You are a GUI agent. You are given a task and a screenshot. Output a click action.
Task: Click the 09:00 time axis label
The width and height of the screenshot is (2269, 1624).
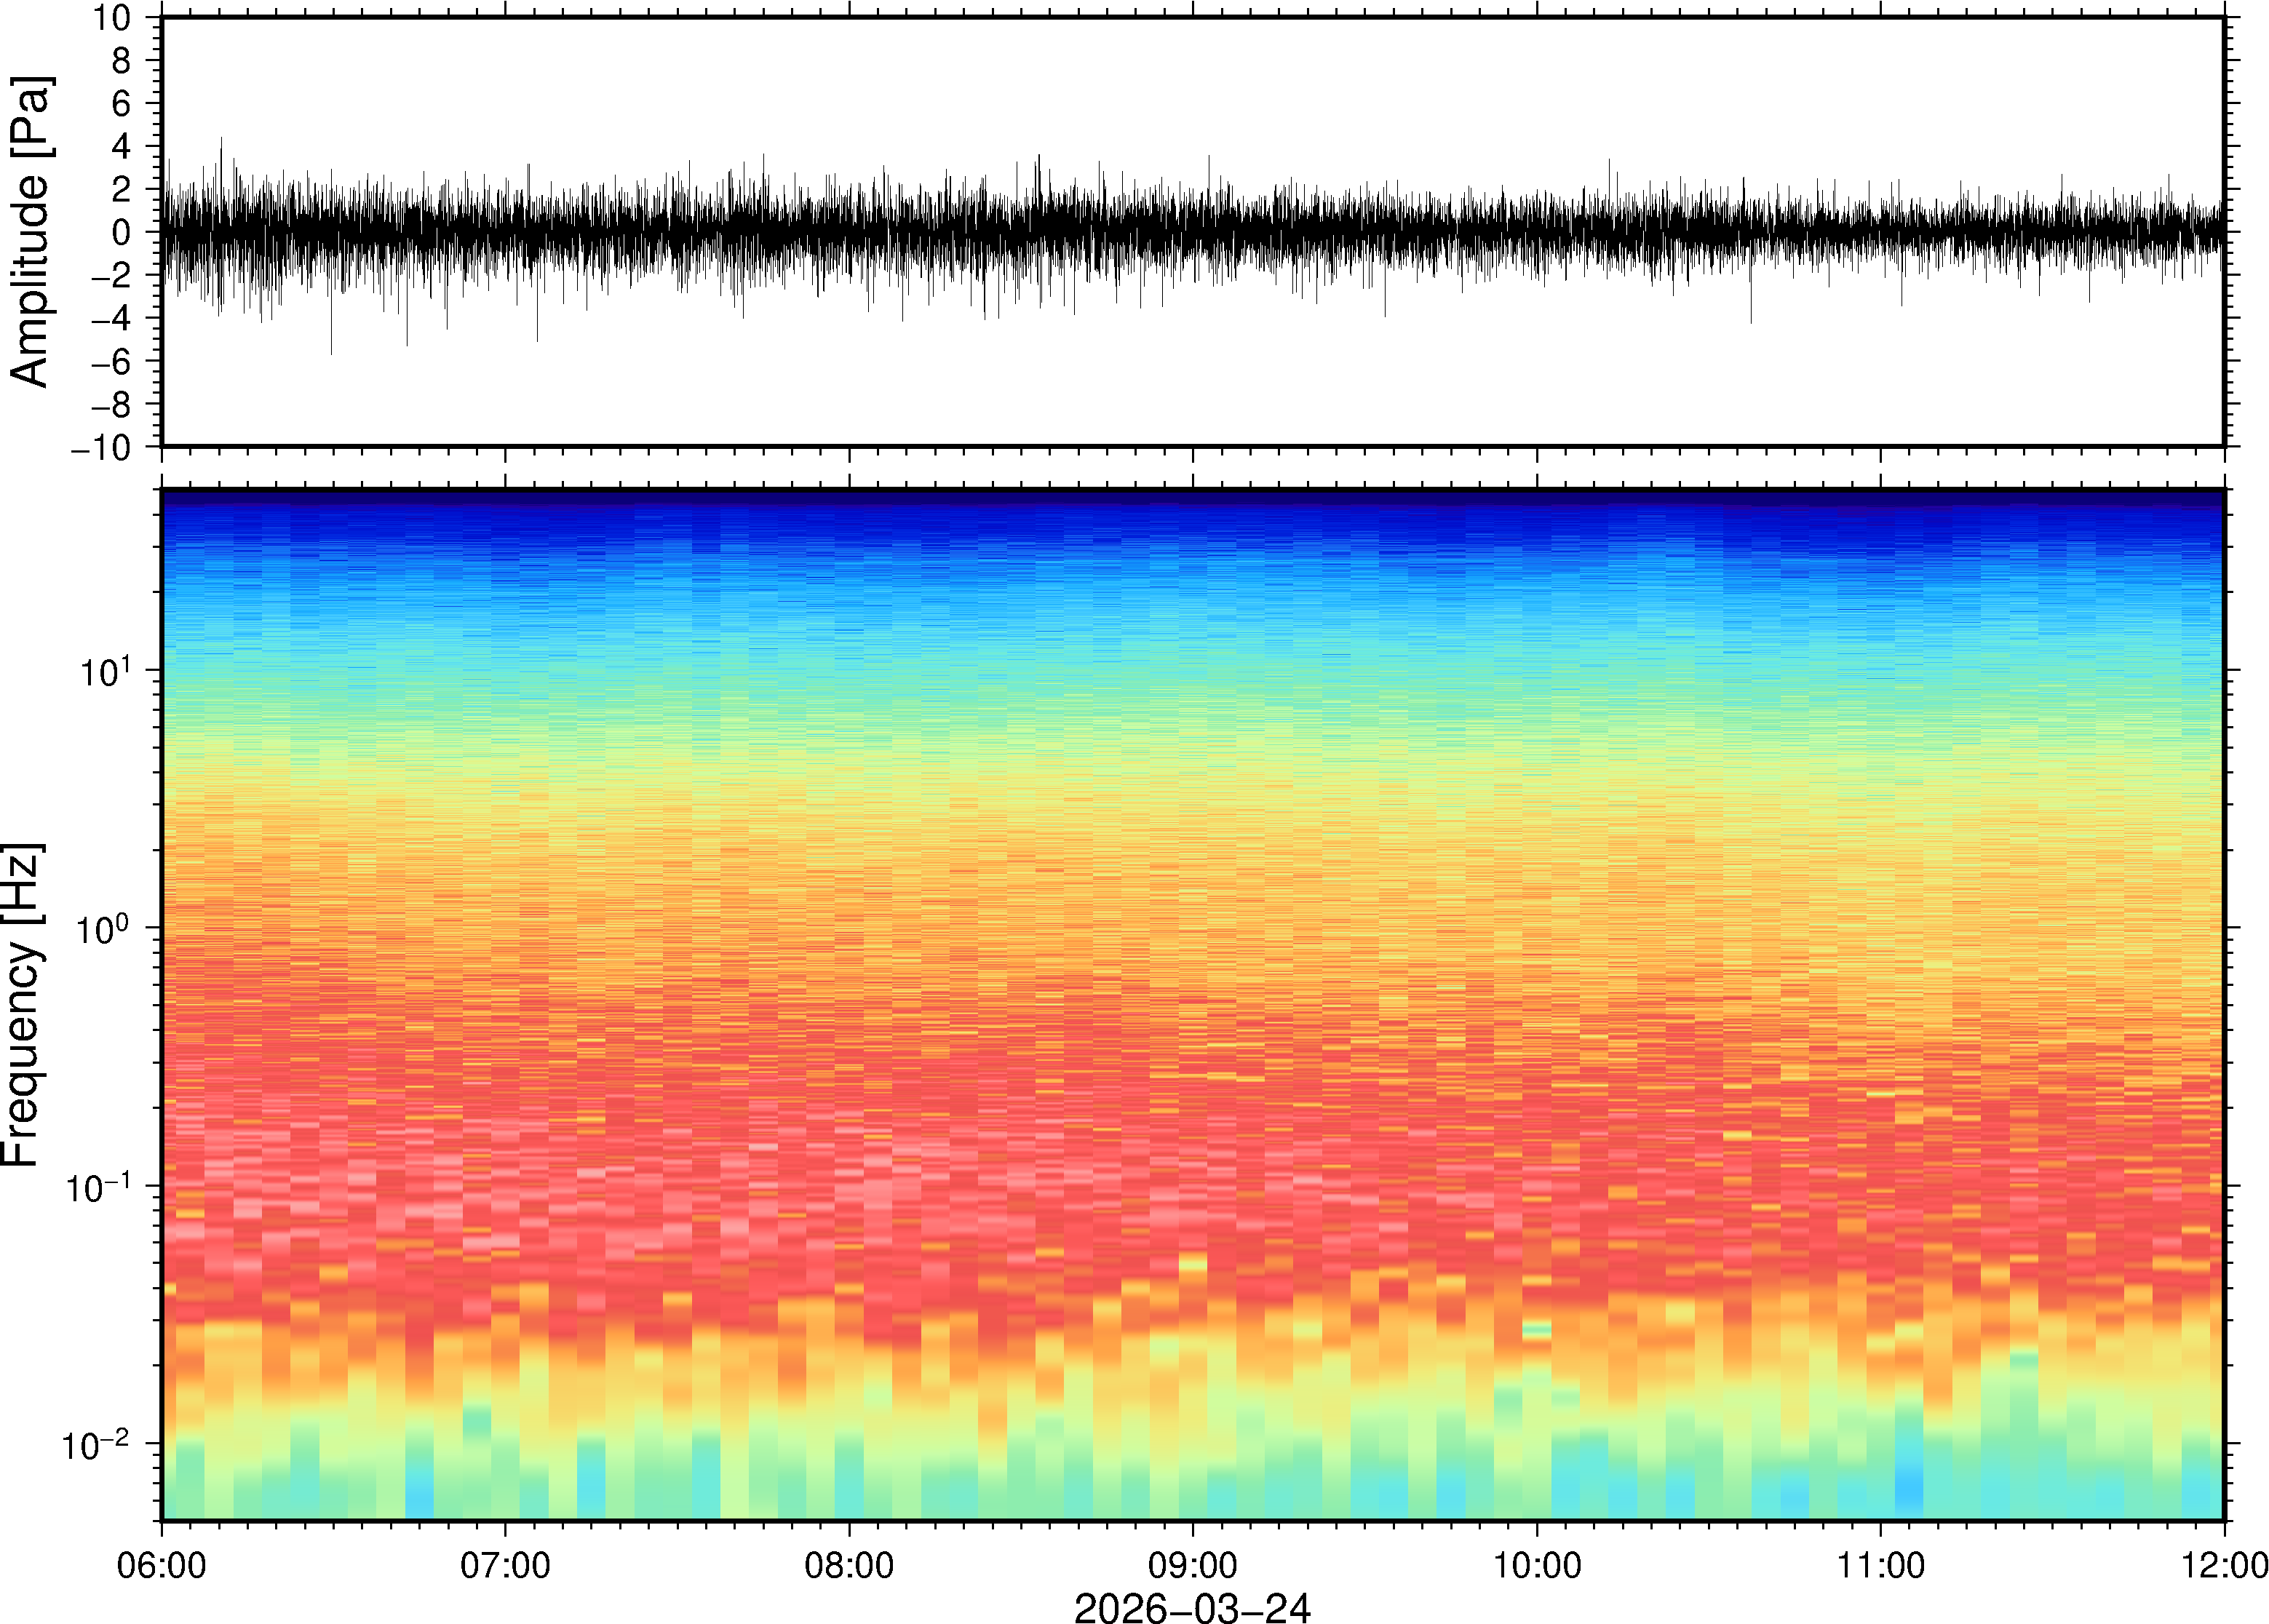(1192, 1565)
